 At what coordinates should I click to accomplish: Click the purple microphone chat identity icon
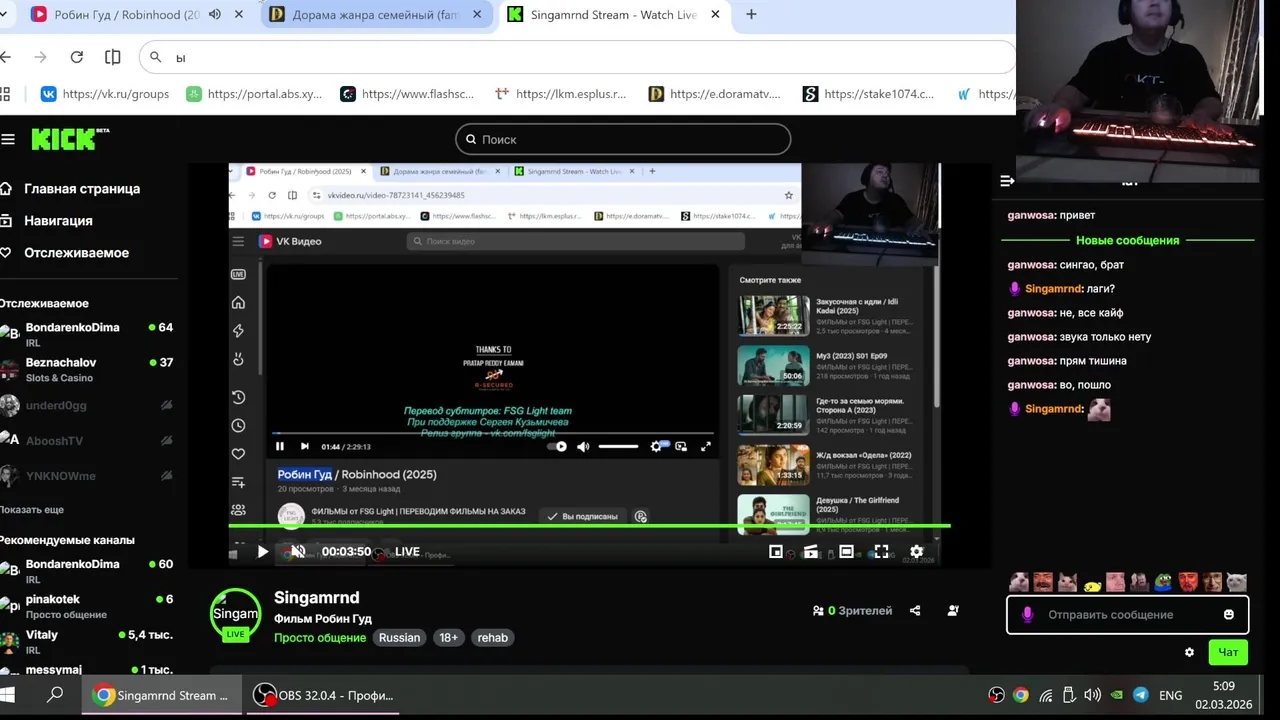coord(1027,615)
